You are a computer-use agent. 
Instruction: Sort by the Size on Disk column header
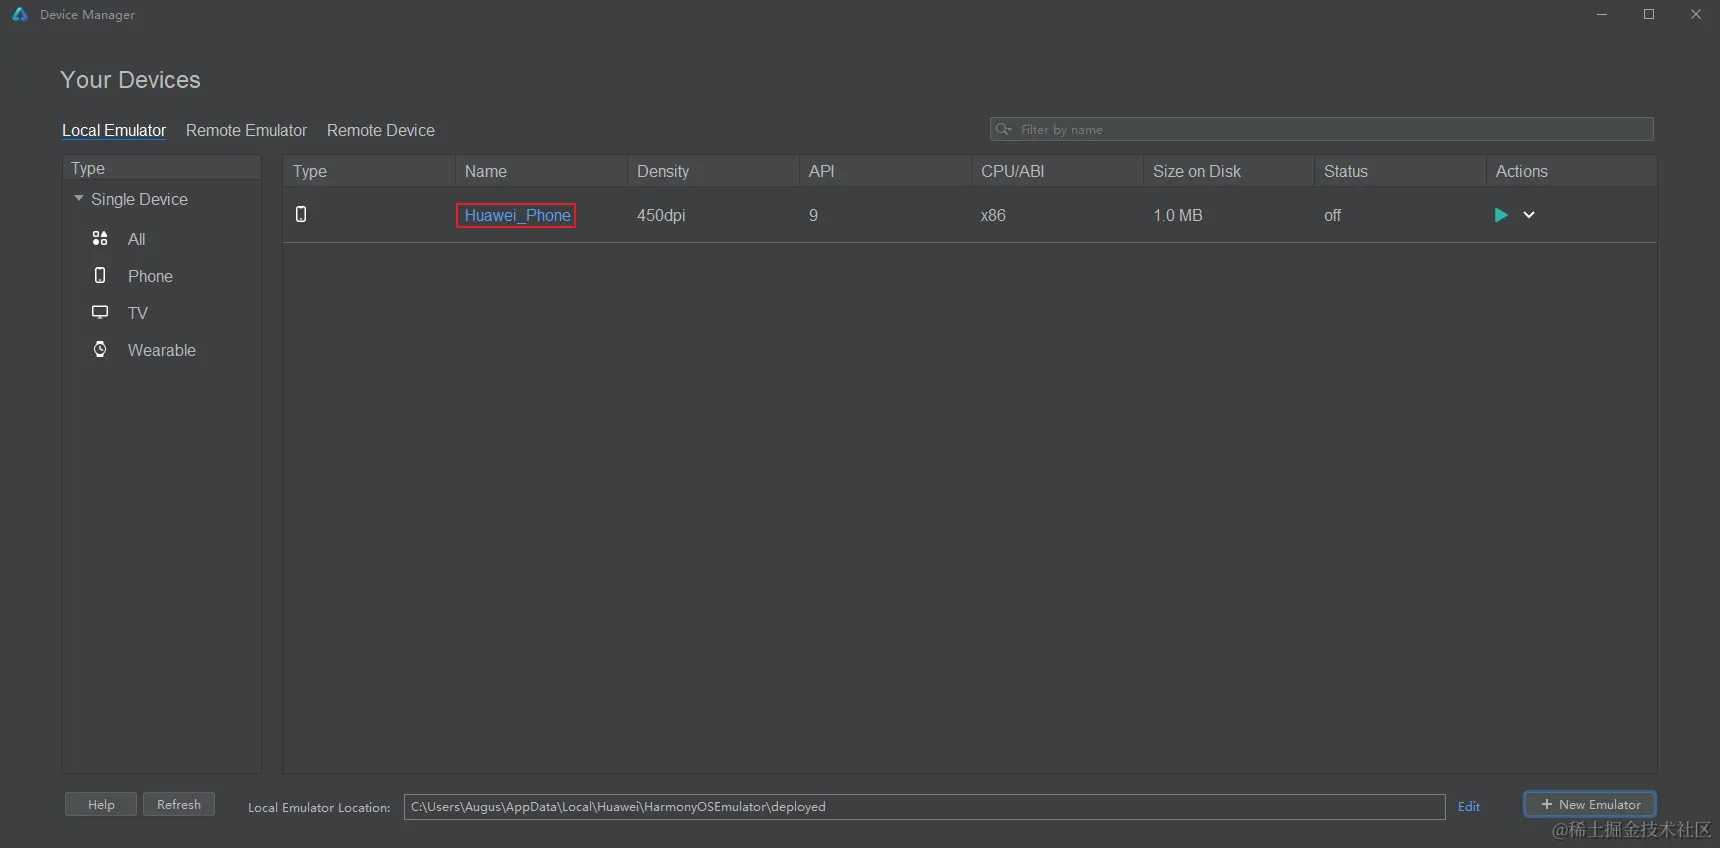1229,171
